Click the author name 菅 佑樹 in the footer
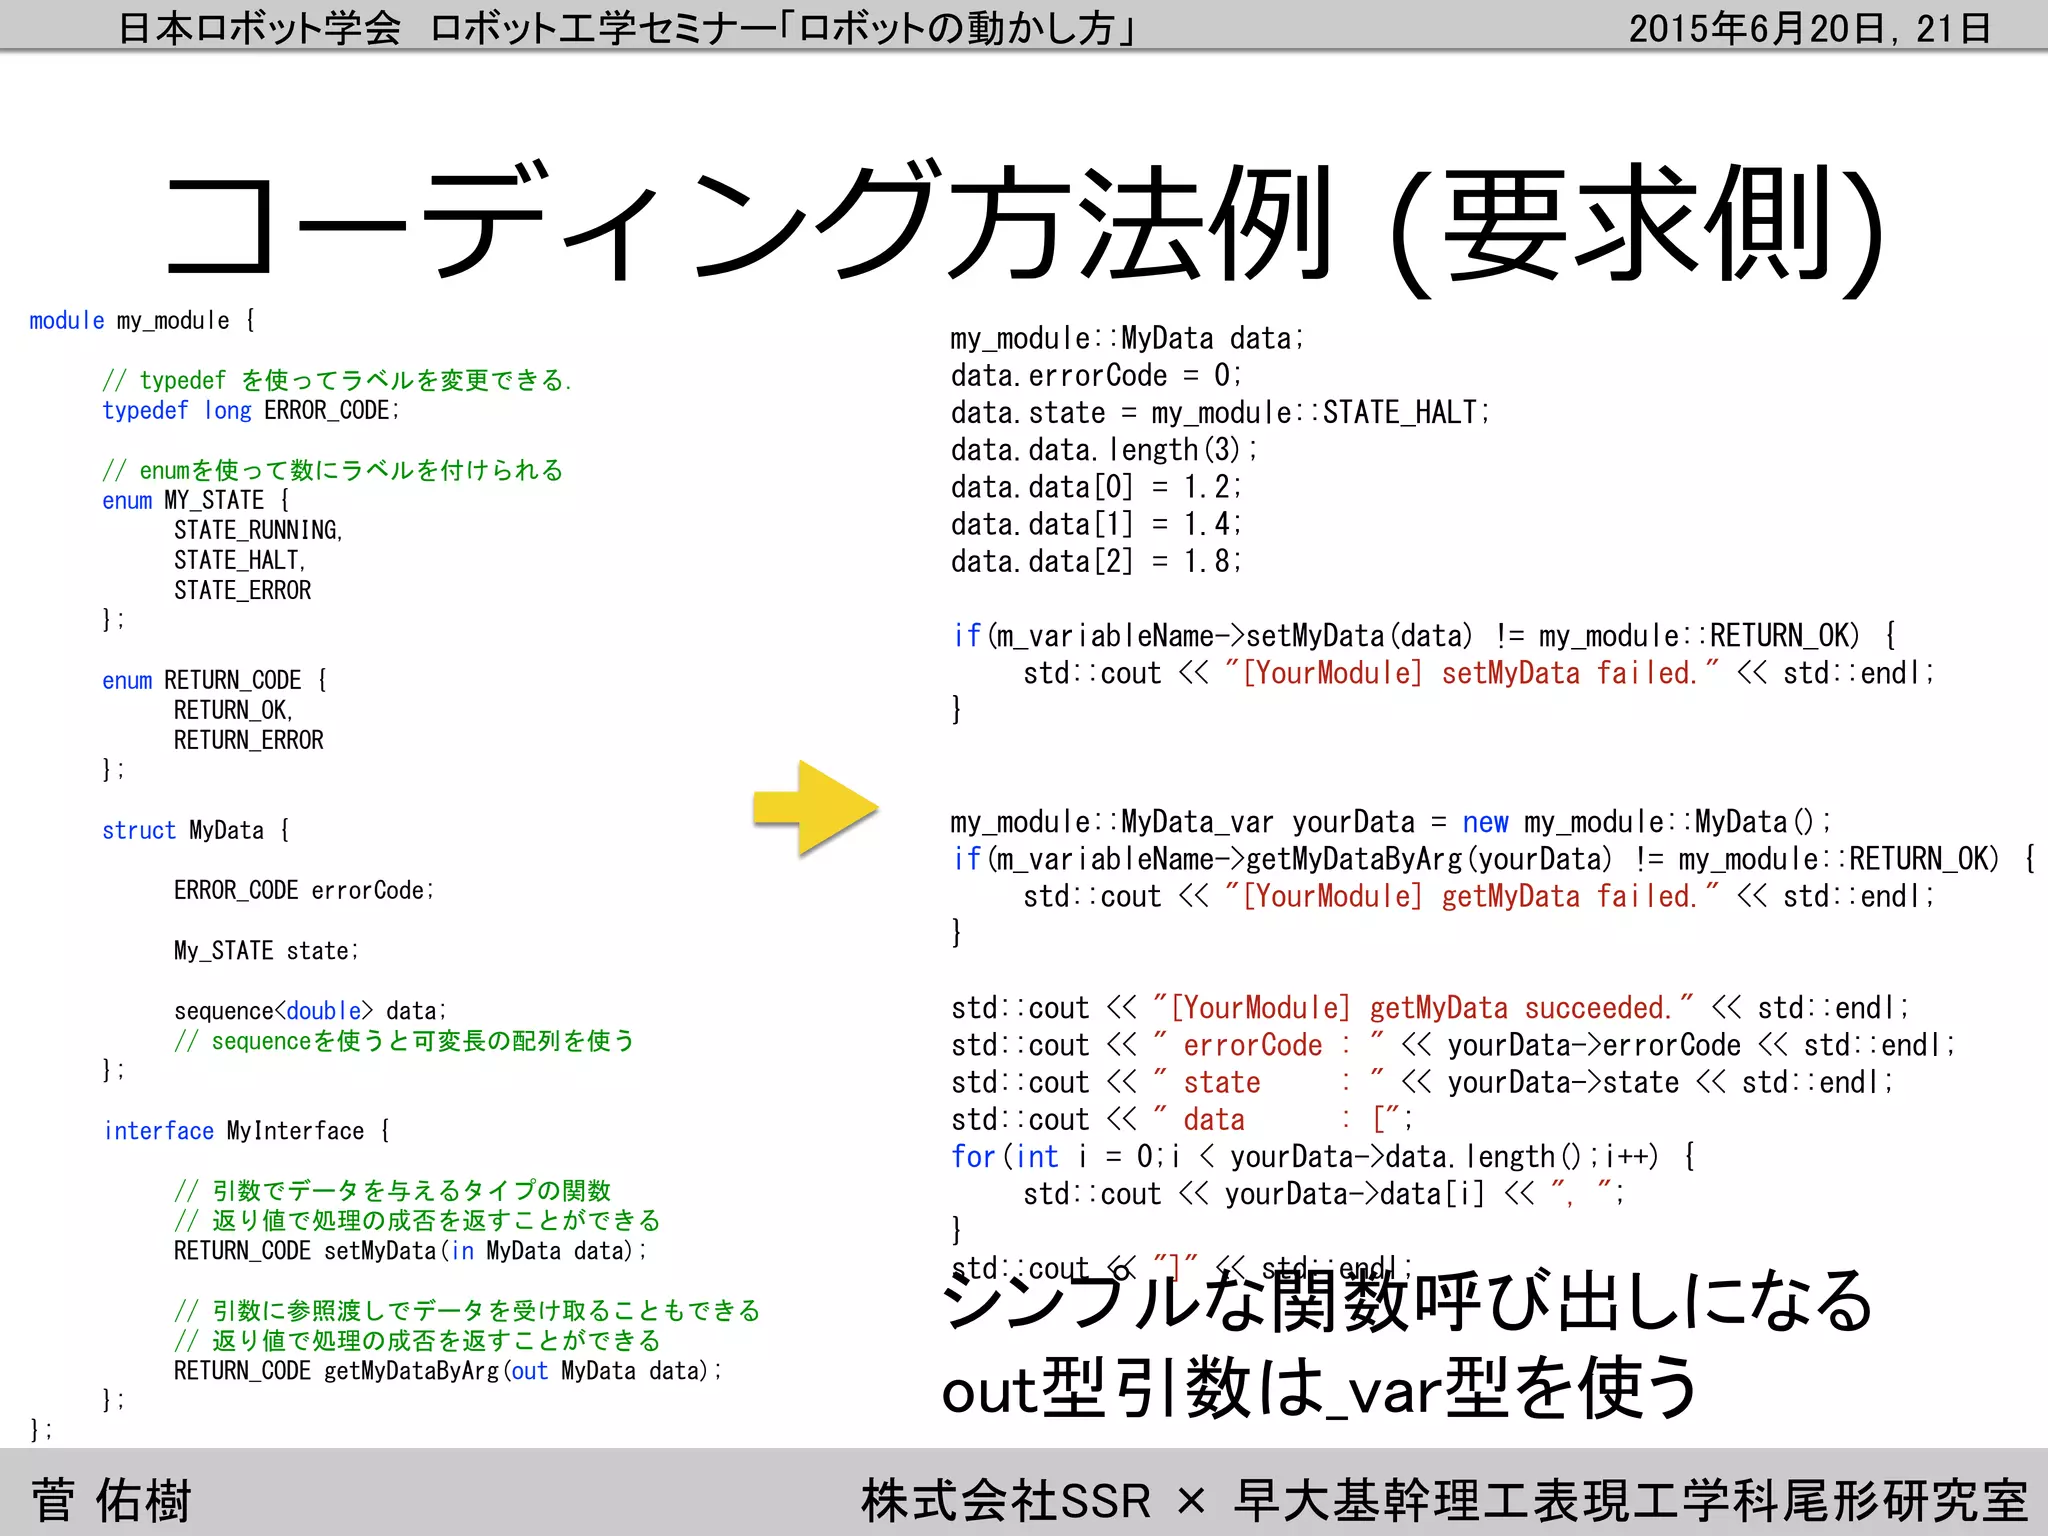This screenshot has height=1536, width=2048. coord(111,1500)
